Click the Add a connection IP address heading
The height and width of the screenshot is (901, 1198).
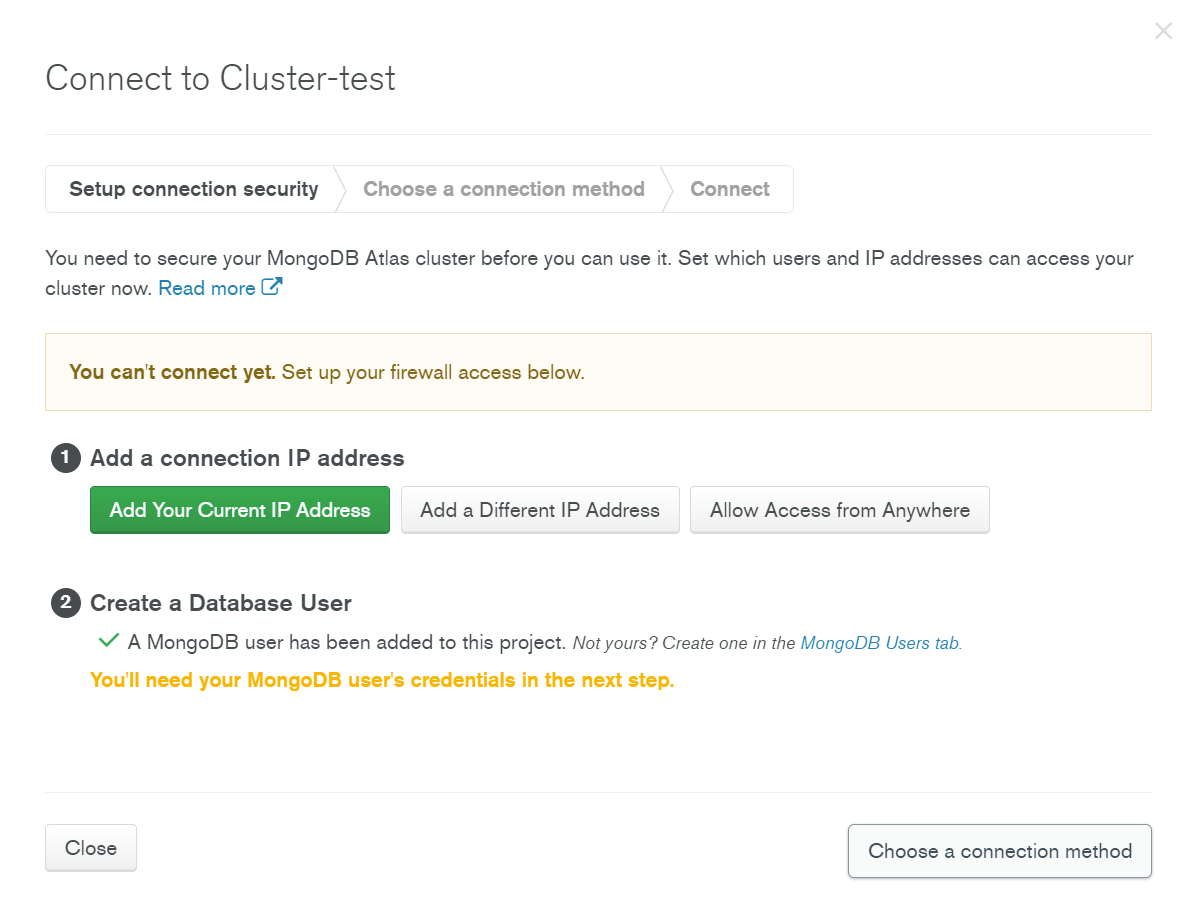247,458
